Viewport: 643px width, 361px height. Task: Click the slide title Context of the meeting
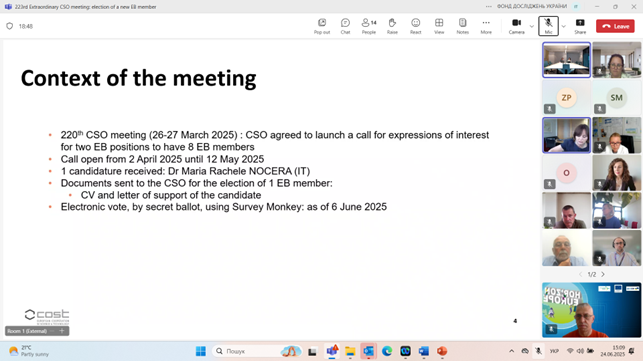click(x=139, y=78)
